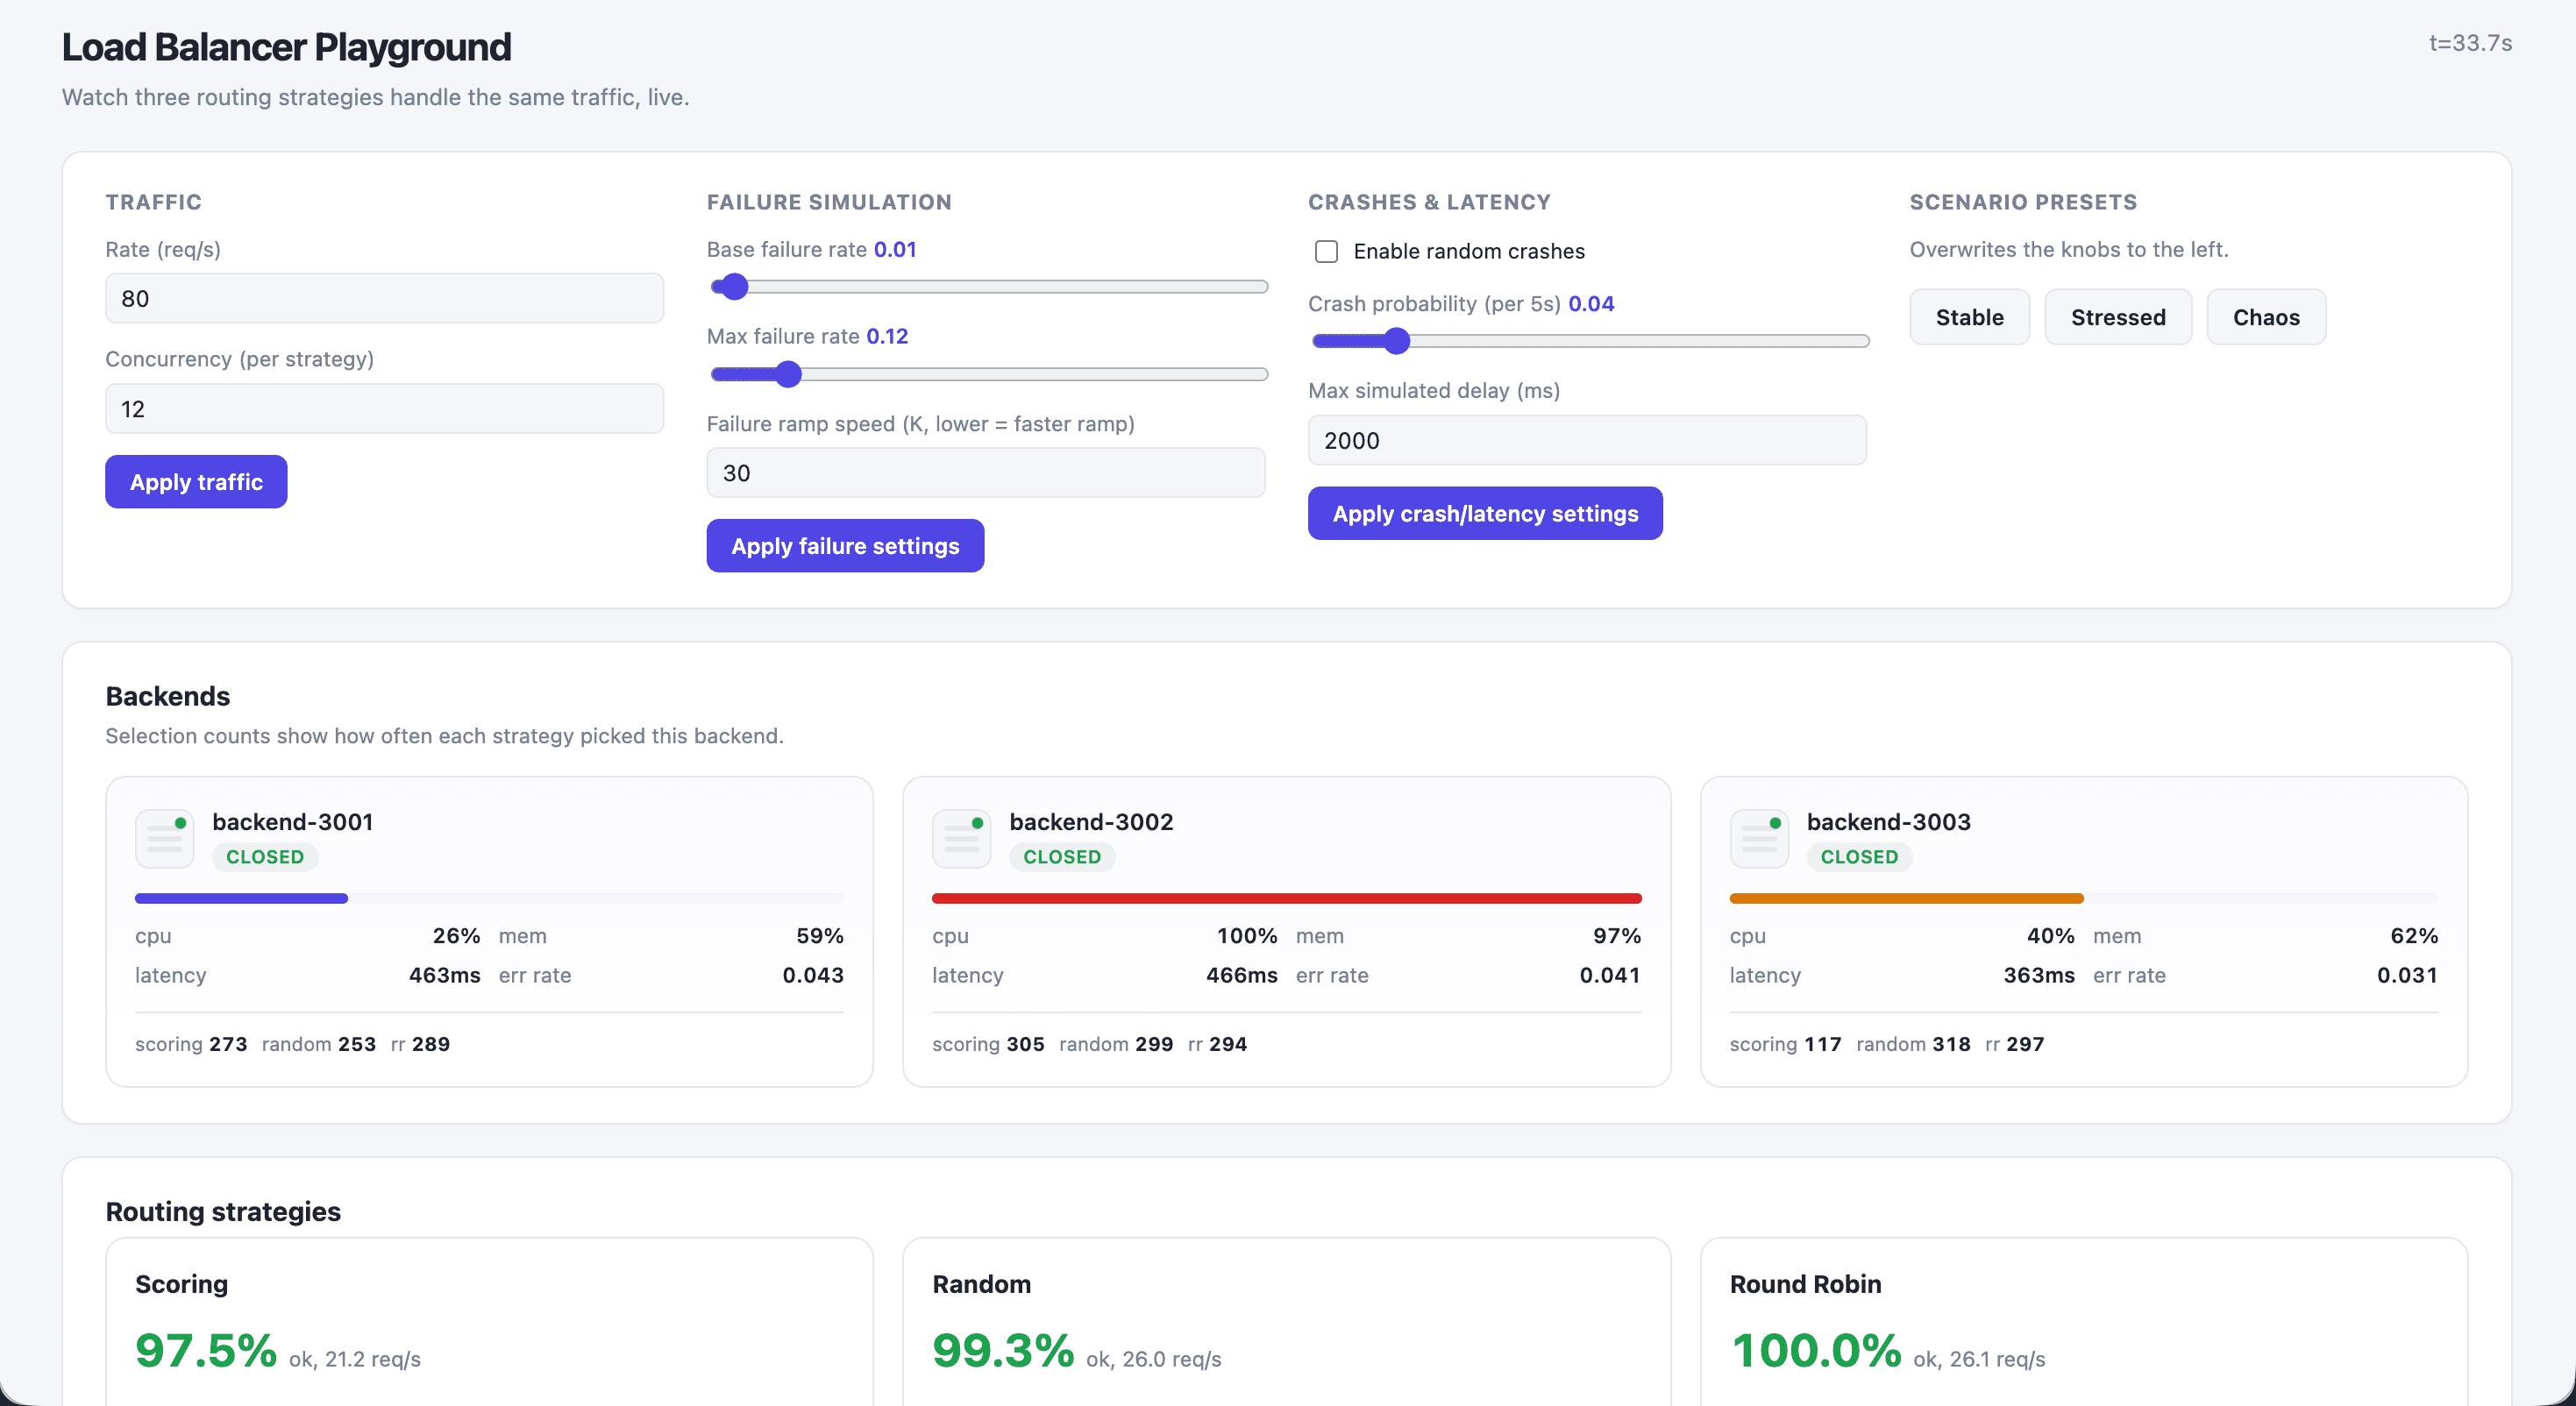Click the backend-3002 server icon
The height and width of the screenshot is (1406, 2576).
coord(961,838)
